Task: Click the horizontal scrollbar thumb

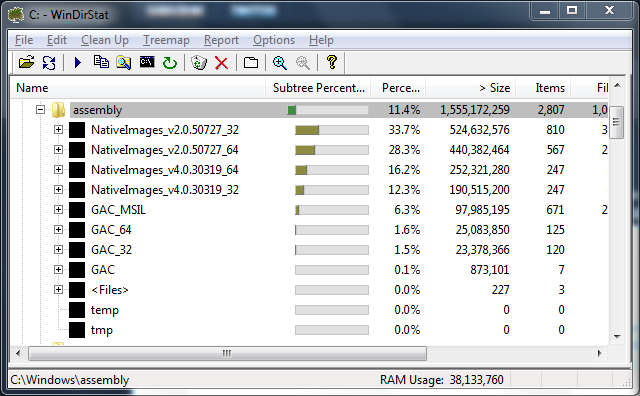Action: 227,353
